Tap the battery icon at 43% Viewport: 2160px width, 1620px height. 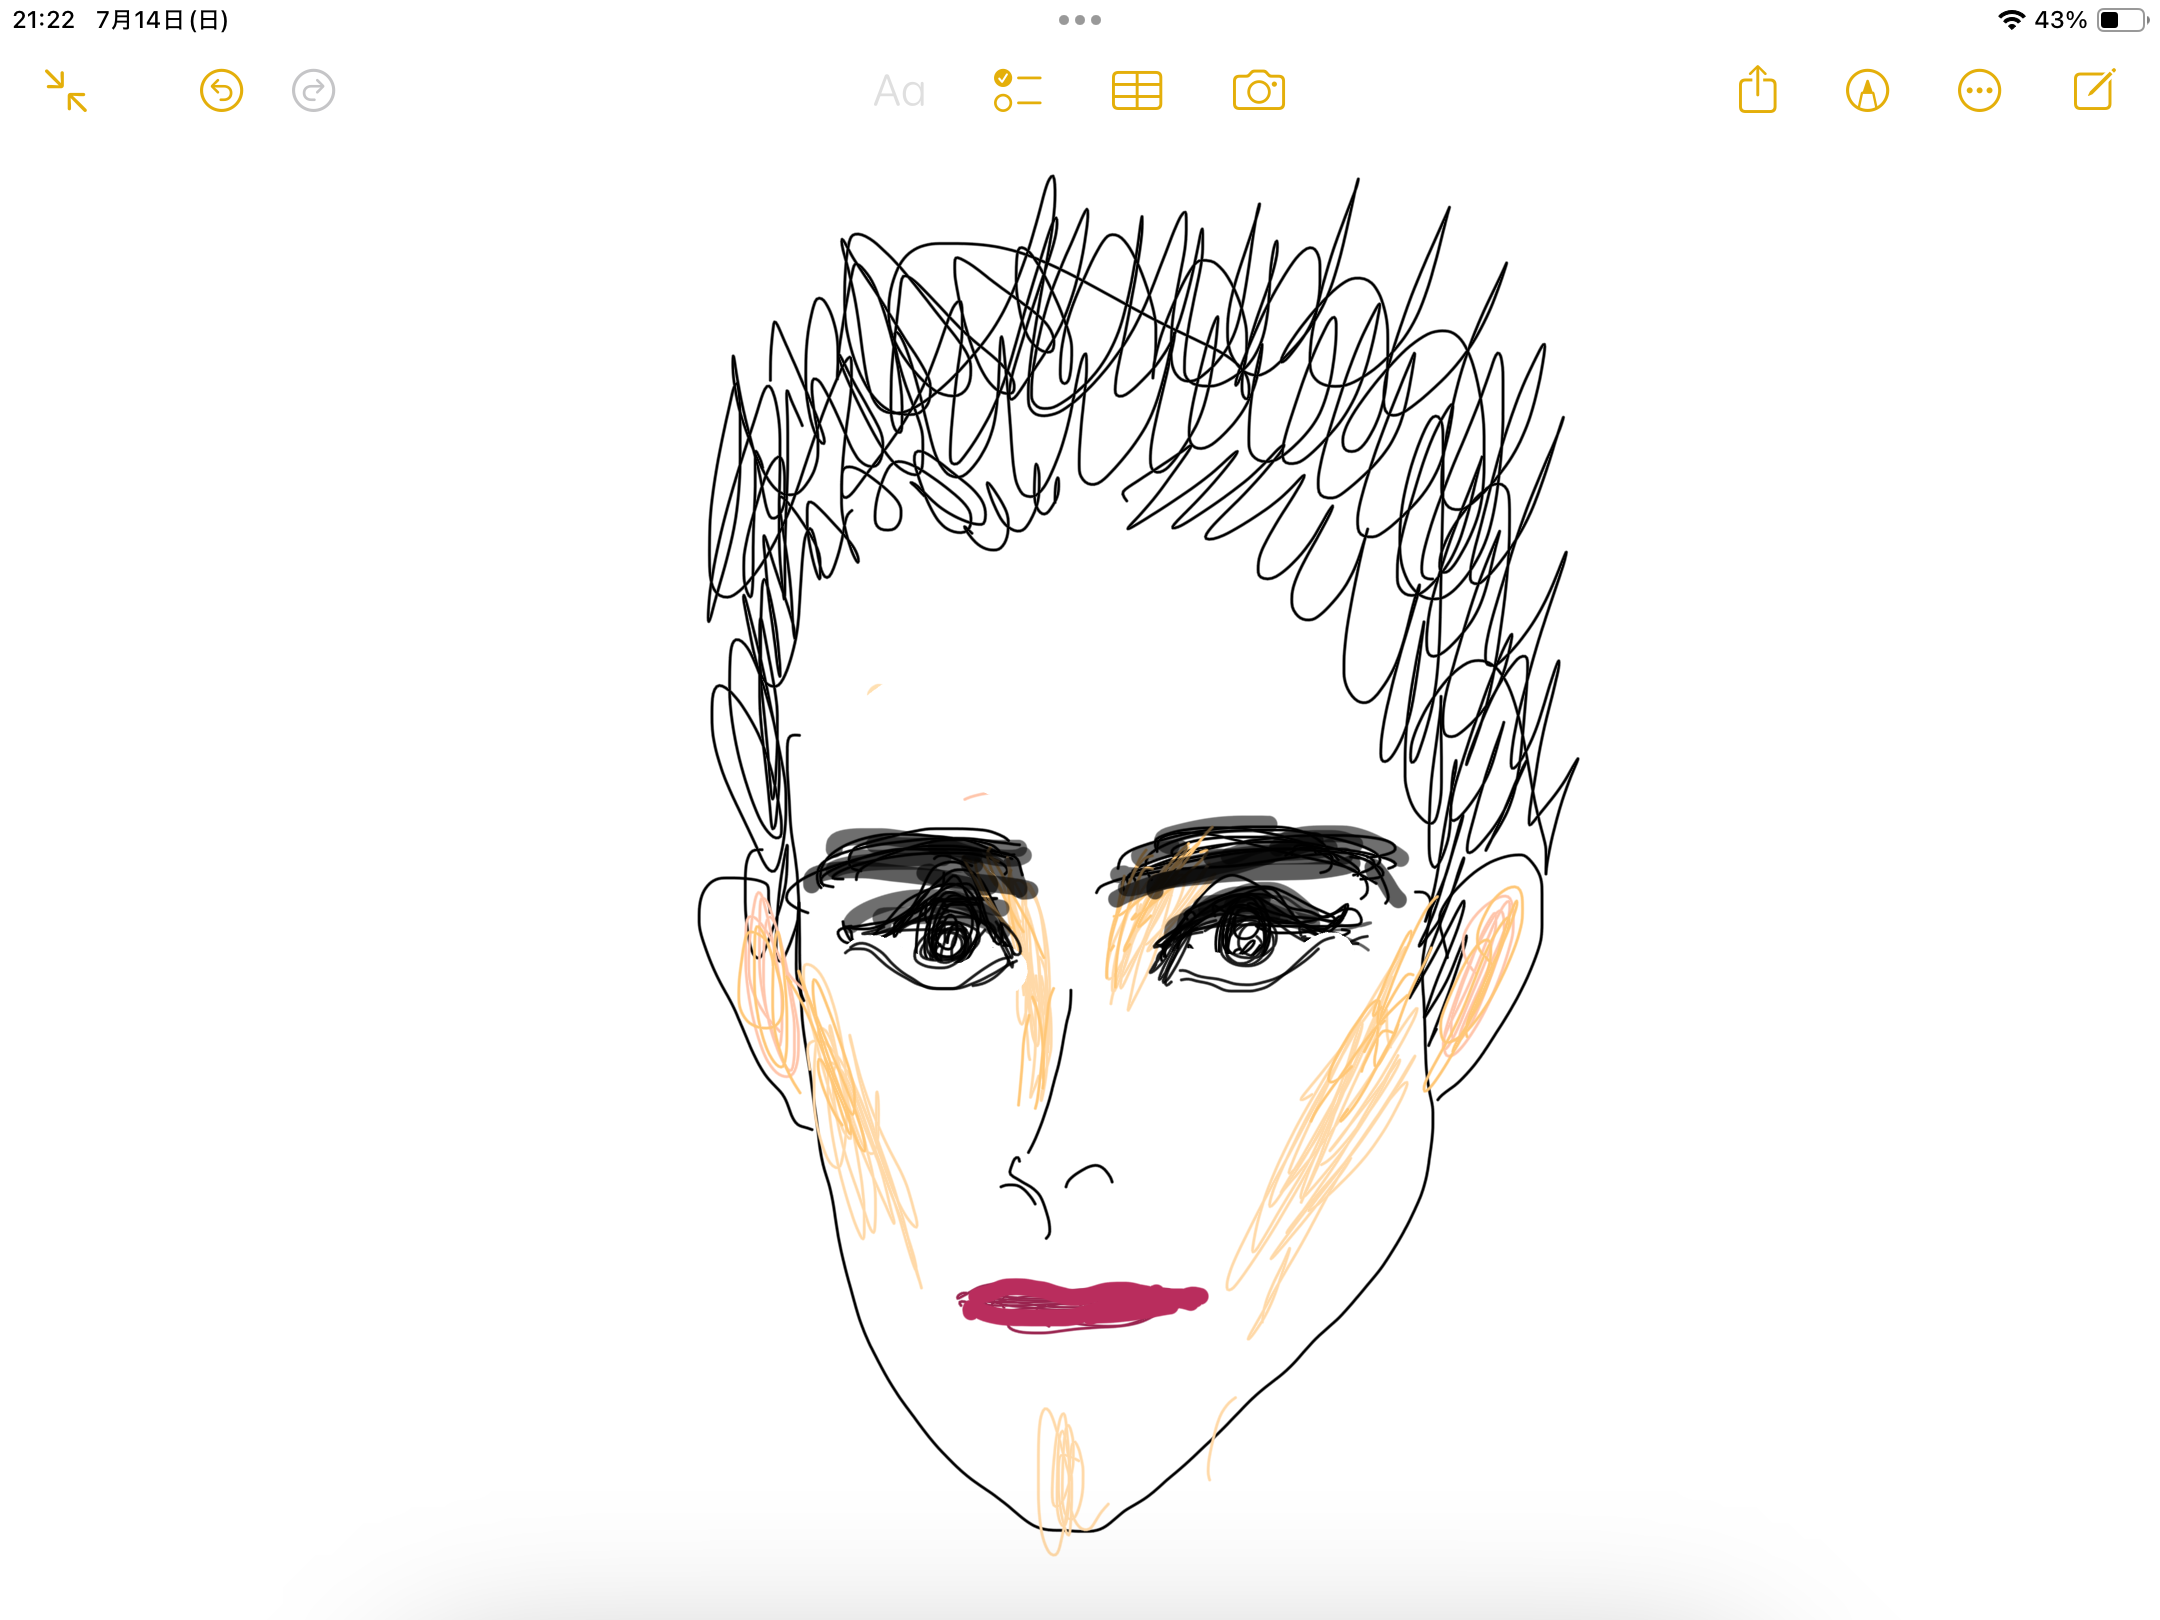[x=2123, y=20]
